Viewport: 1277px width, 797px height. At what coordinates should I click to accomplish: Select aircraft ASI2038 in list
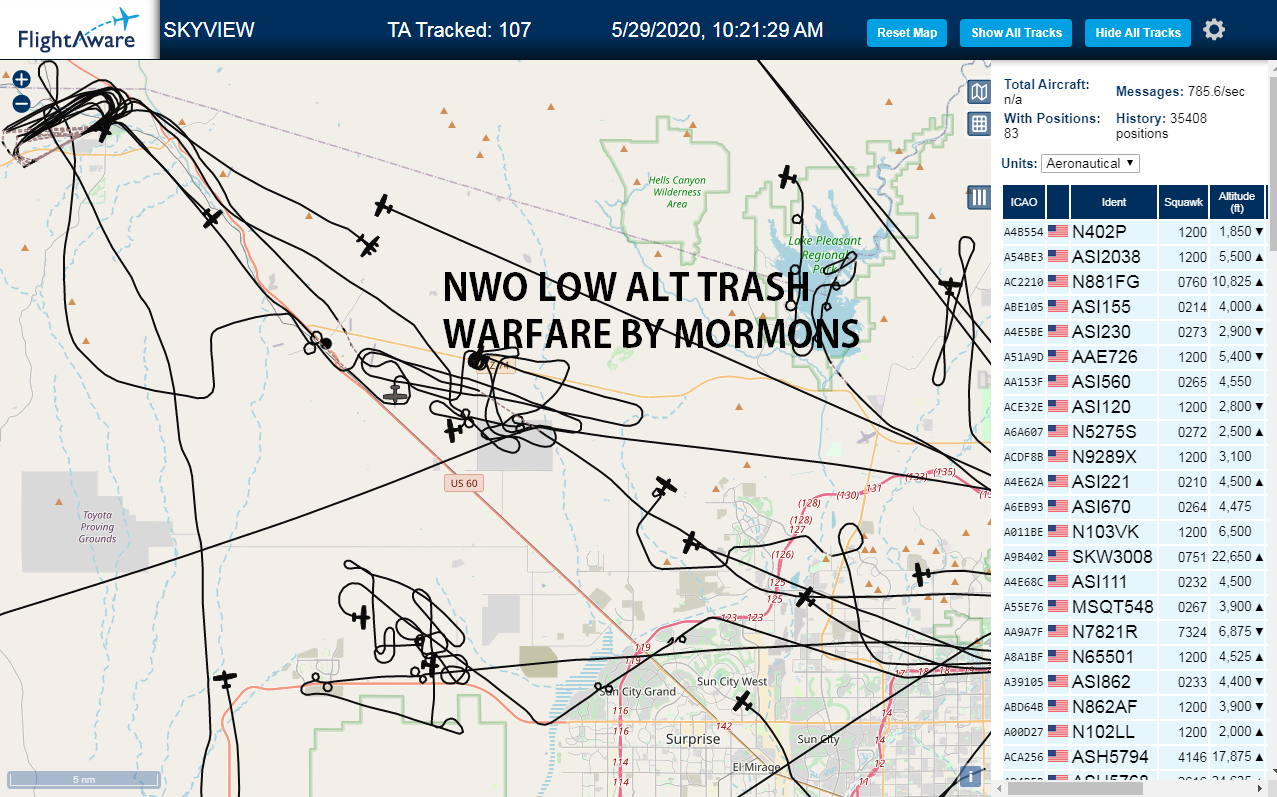(x=1134, y=257)
